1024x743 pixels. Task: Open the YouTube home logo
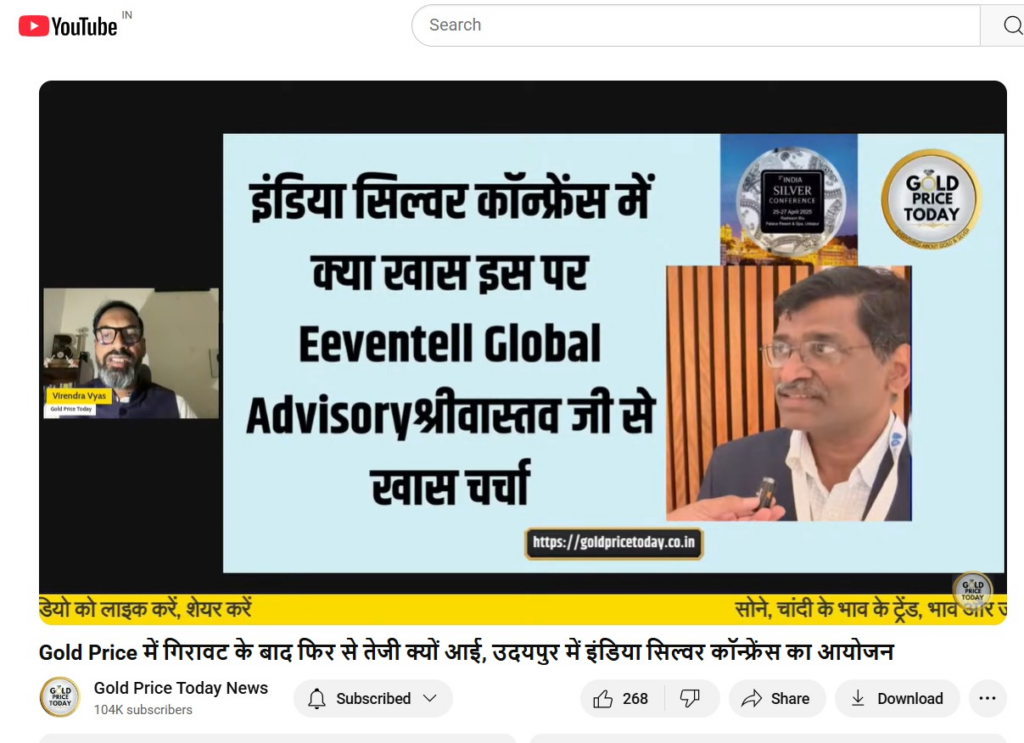(68, 26)
